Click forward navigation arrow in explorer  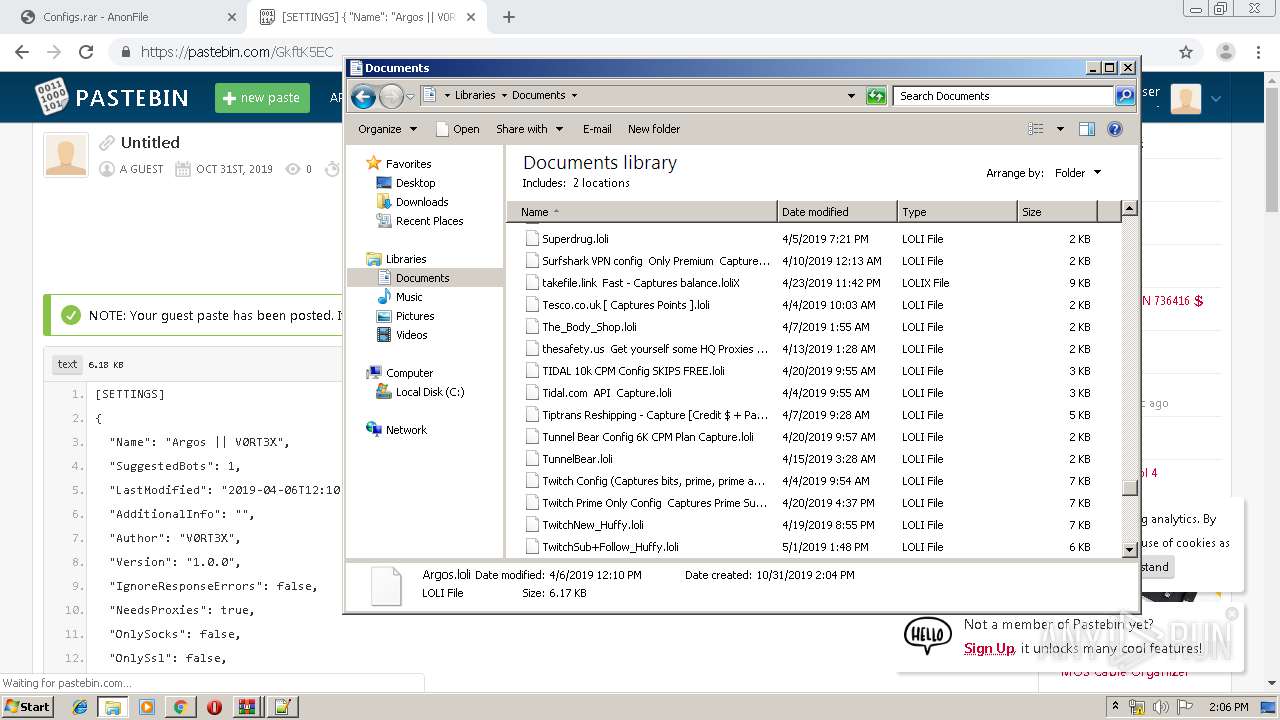[x=391, y=96]
